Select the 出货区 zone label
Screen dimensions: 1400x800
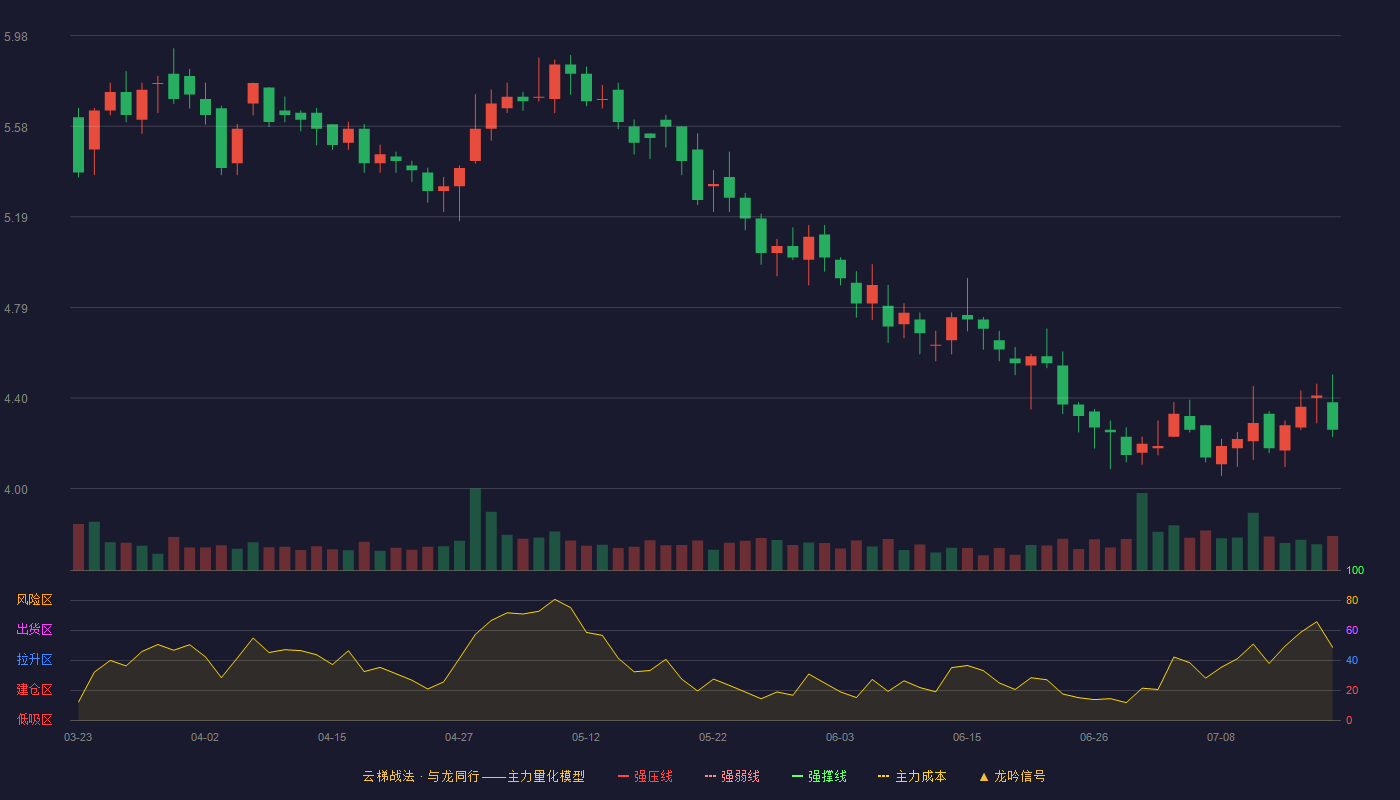34,630
